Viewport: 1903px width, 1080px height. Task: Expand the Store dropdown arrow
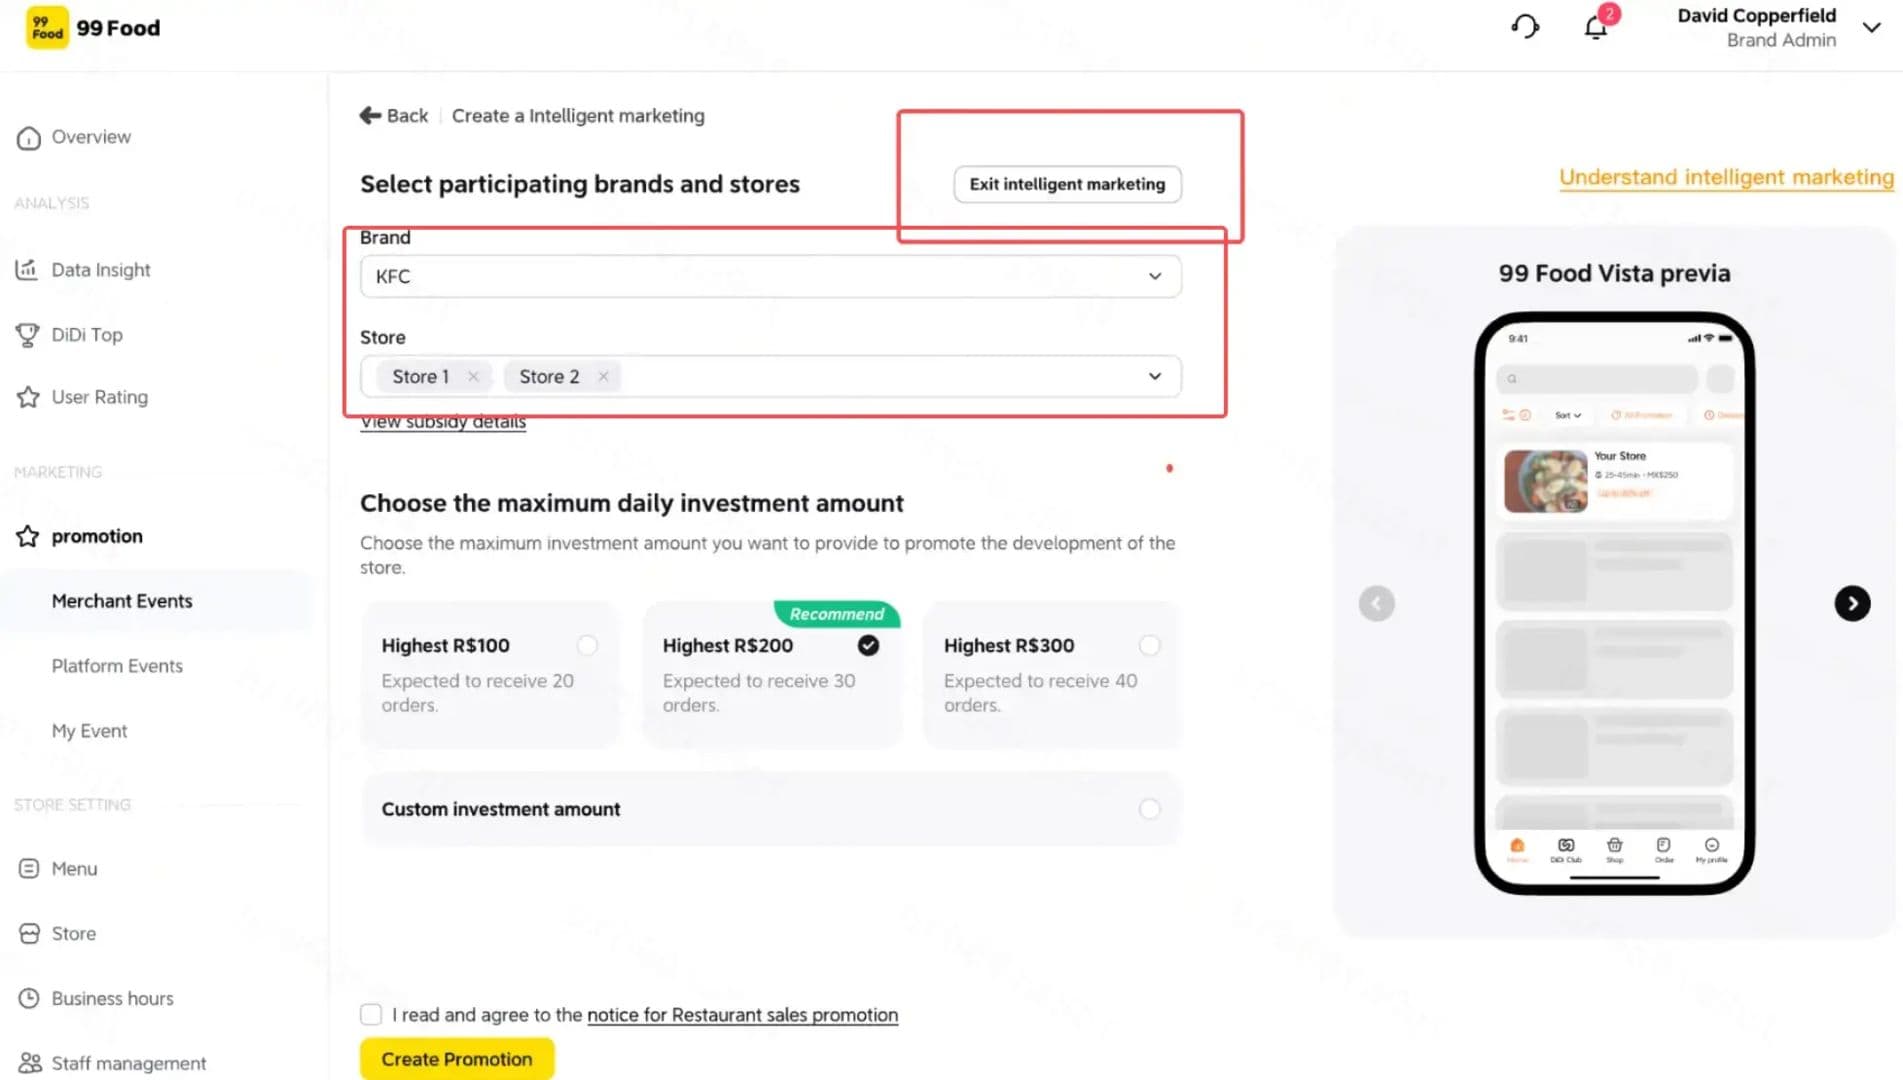(1155, 376)
